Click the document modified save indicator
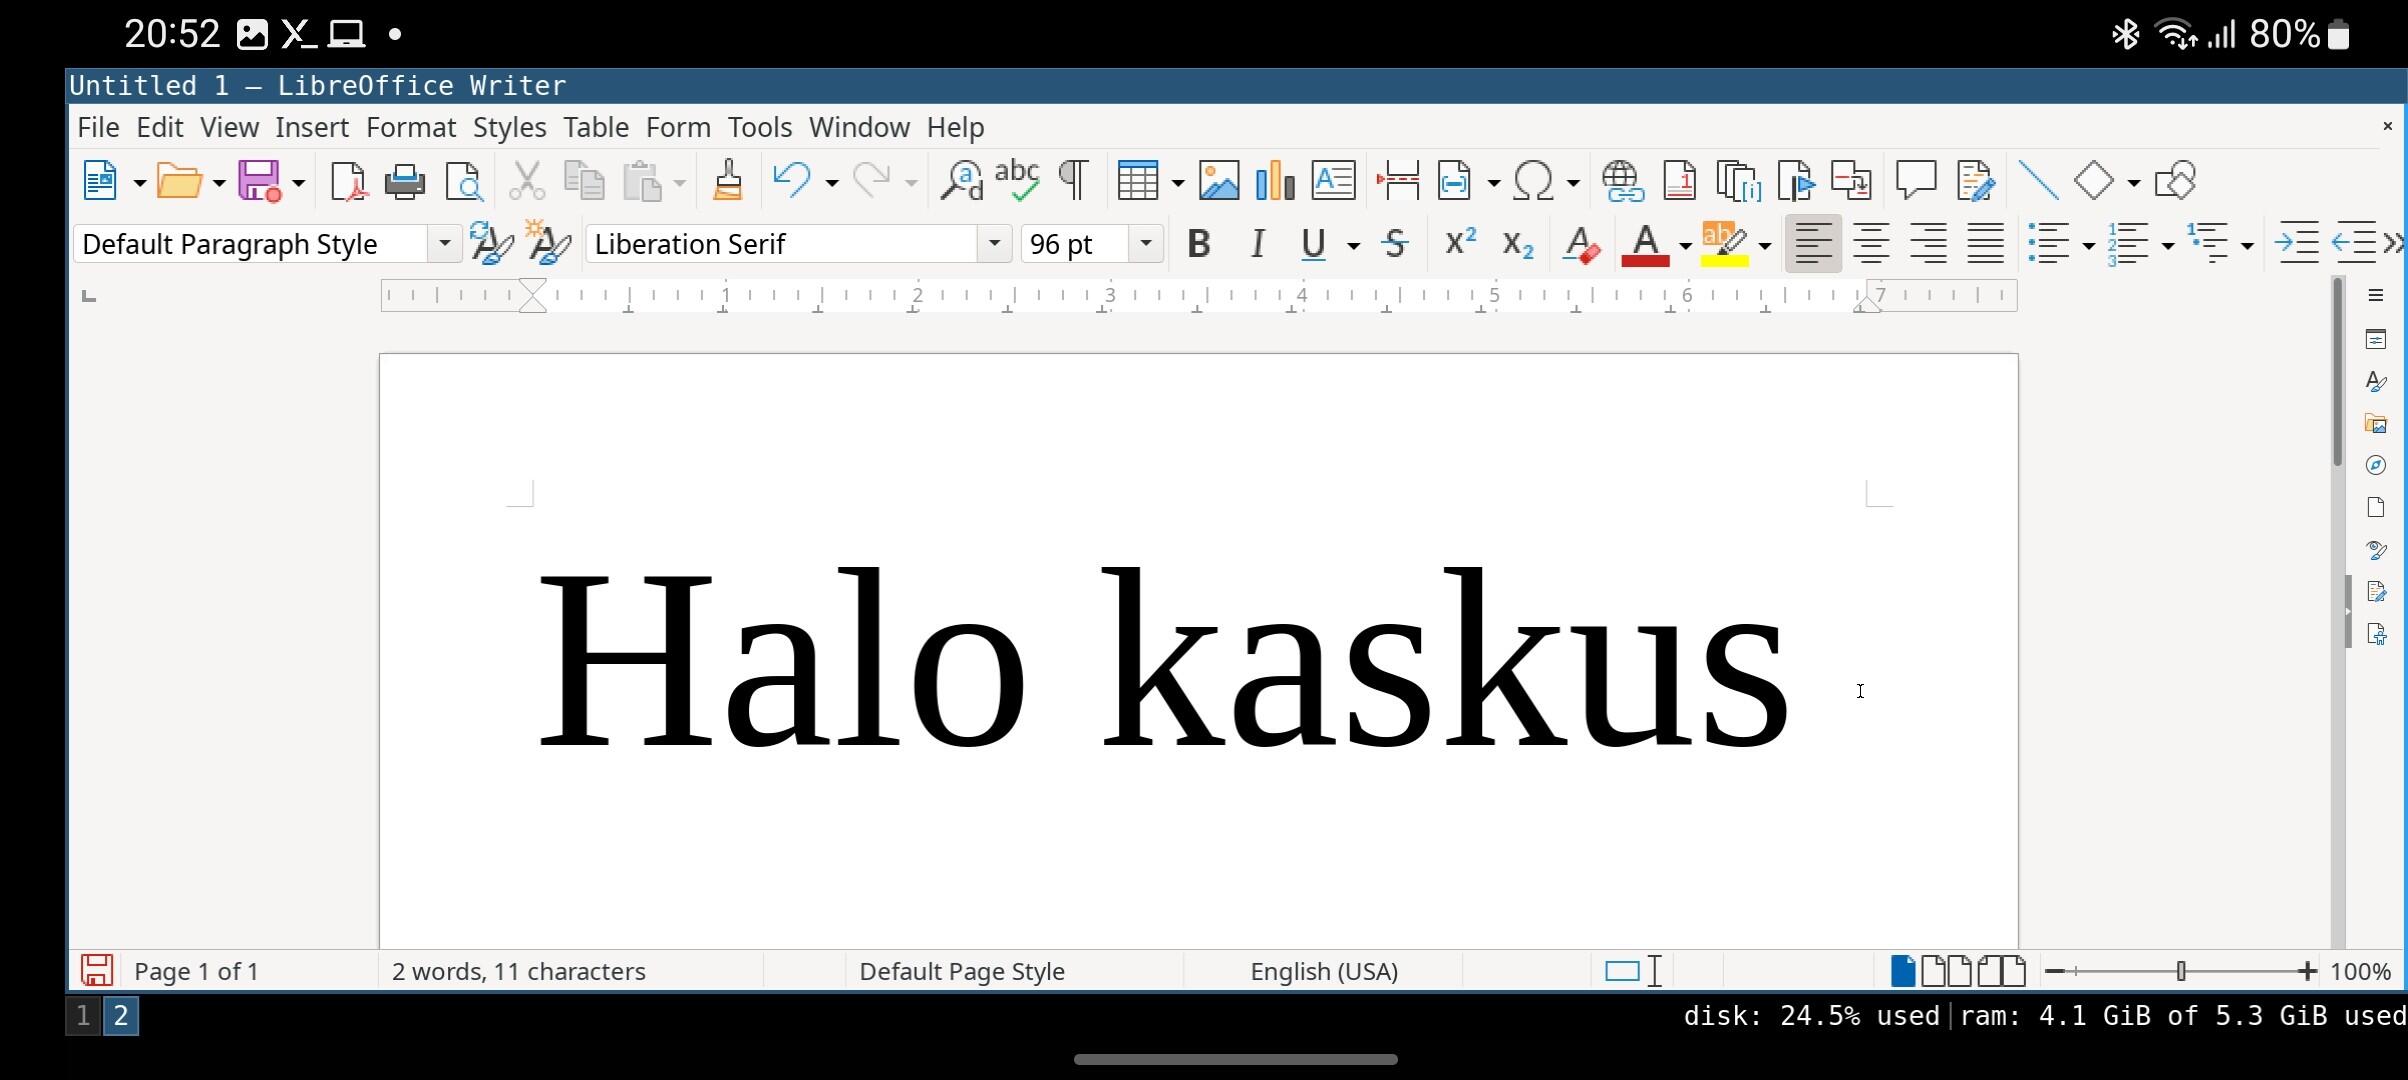2408x1080 pixels. (x=97, y=970)
